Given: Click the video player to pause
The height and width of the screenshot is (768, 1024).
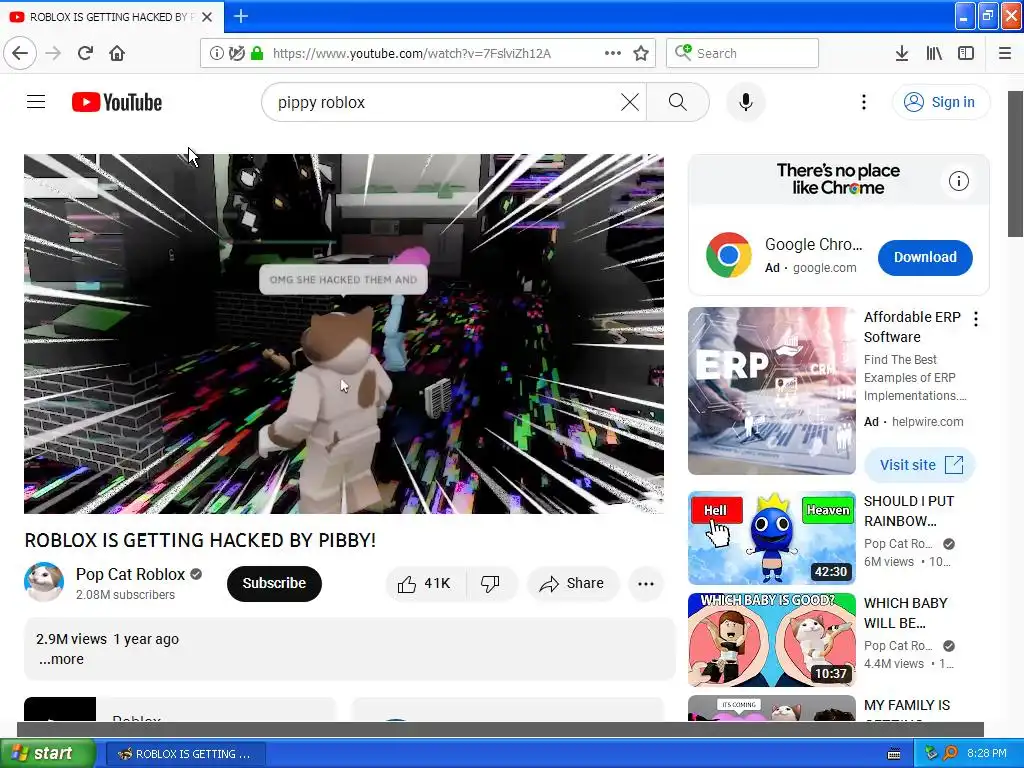Looking at the screenshot, I should pyautogui.click(x=344, y=334).
